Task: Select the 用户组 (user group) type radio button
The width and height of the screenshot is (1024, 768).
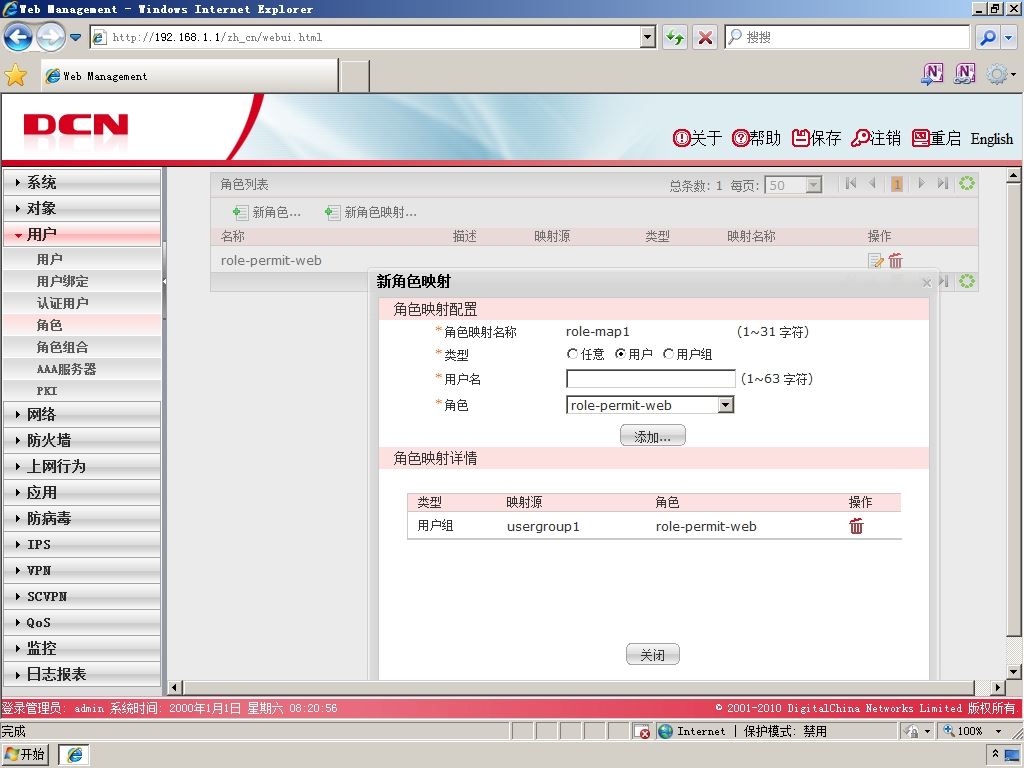Action: coord(668,354)
